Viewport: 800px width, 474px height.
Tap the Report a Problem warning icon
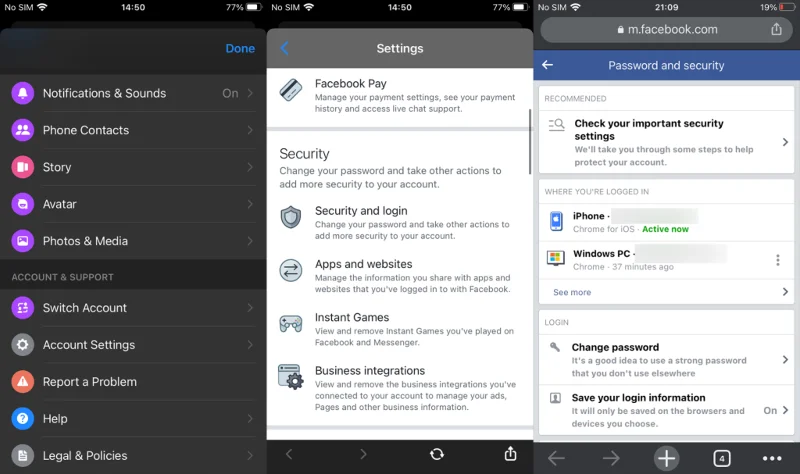pos(22,382)
